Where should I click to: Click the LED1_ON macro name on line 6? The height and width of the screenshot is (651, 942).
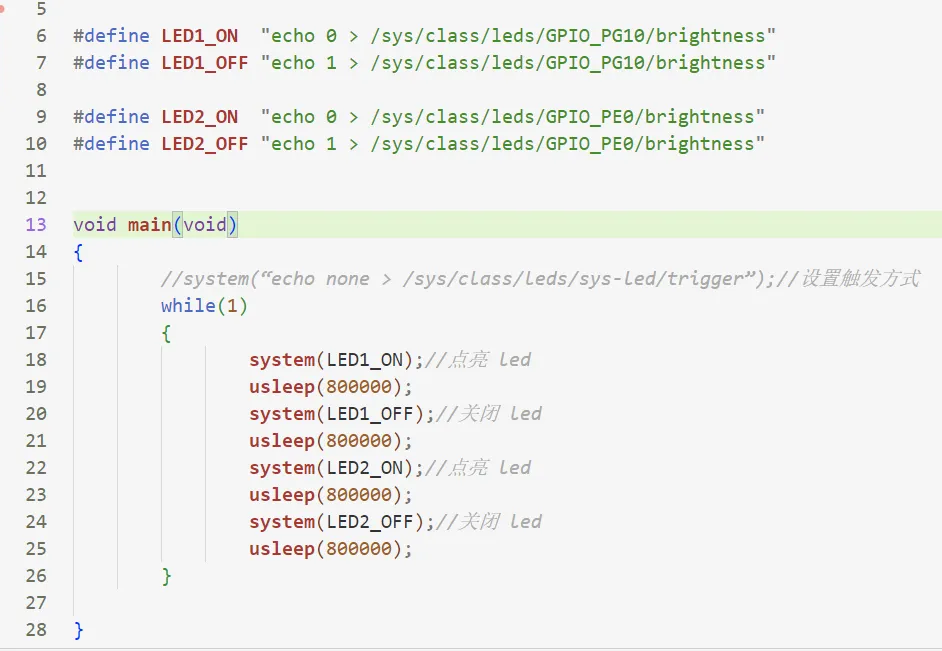pyautogui.click(x=199, y=36)
